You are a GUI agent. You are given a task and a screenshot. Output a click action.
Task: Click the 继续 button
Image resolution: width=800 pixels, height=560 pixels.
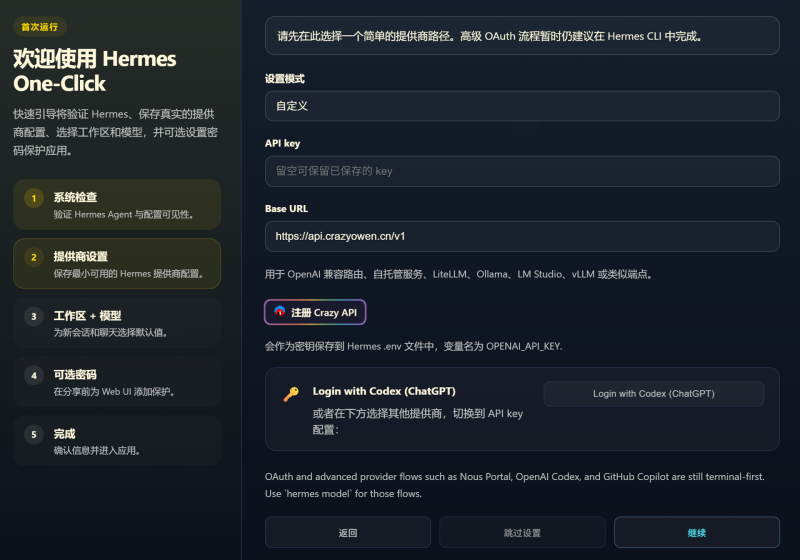tap(696, 532)
